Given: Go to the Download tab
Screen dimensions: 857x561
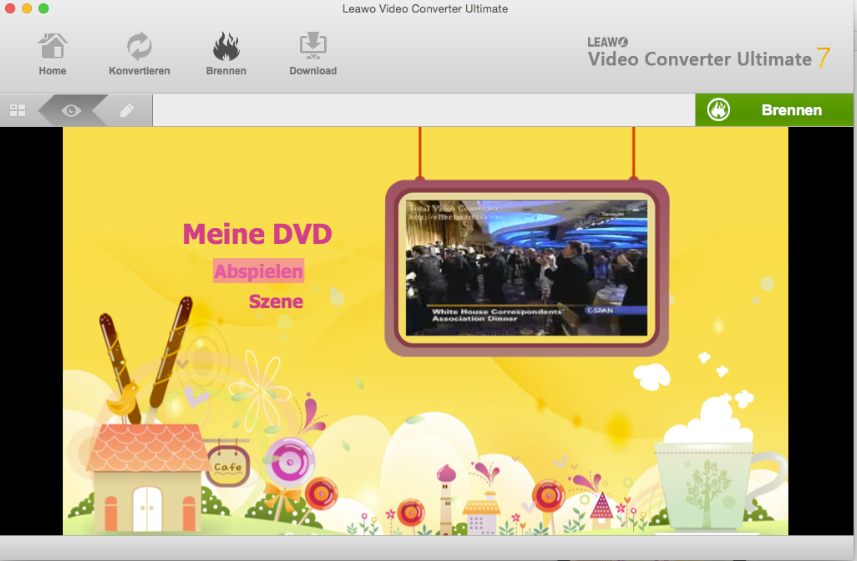Looking at the screenshot, I should pos(313,54).
